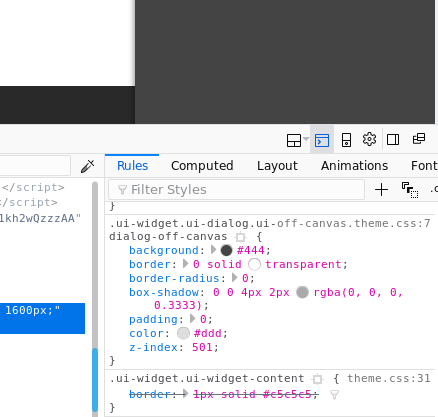Image resolution: width=438 pixels, height=417 pixels.
Task: Open the #ddd color swatch
Action: pos(183,333)
